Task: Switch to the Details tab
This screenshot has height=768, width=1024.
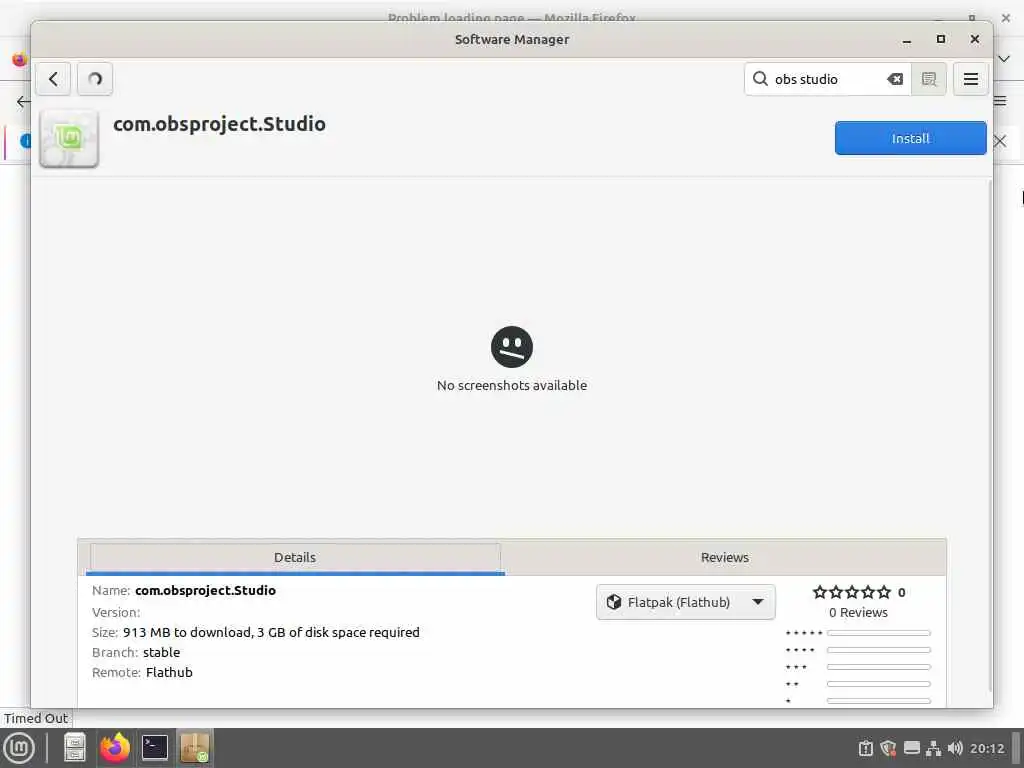Action: 295,558
